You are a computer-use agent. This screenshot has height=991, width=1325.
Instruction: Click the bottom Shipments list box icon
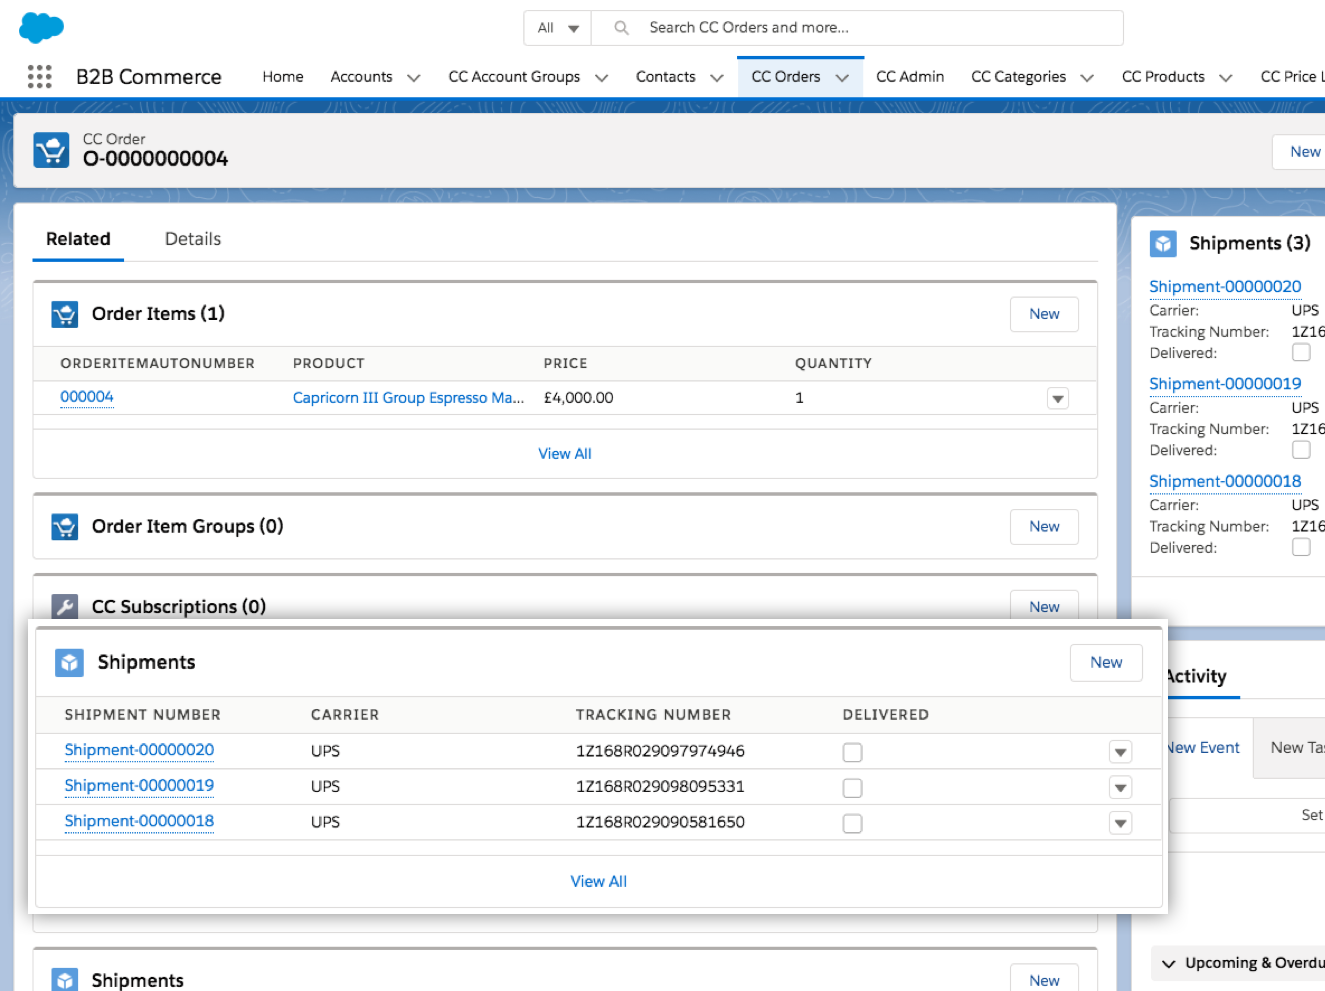(65, 979)
